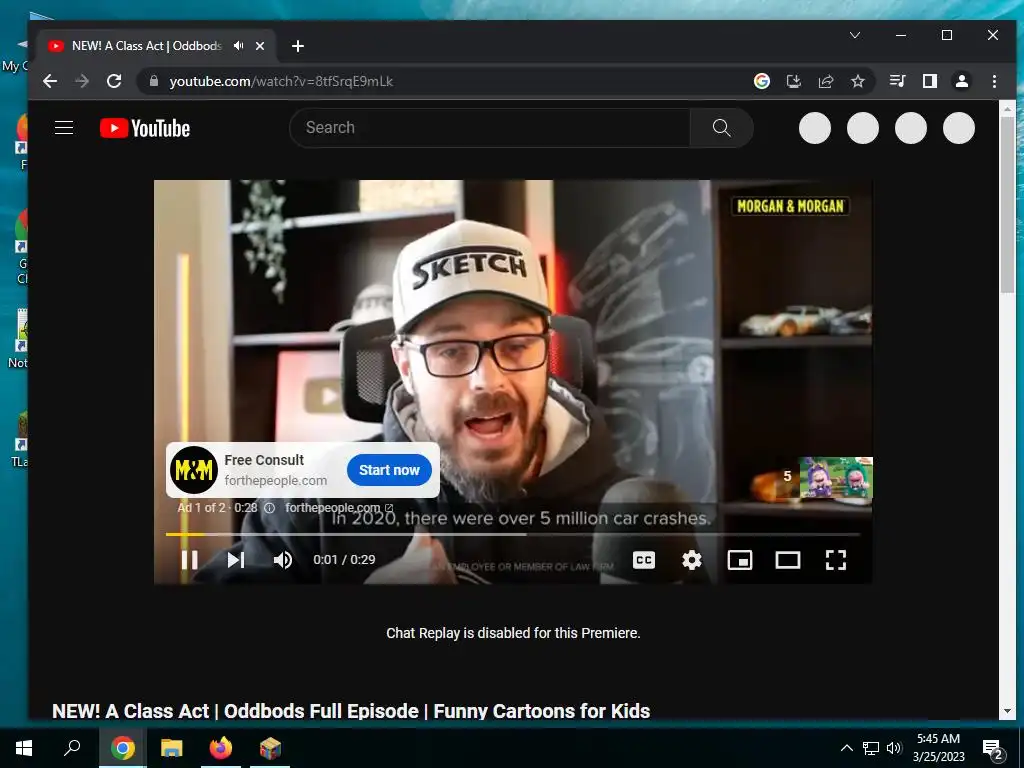Open video player settings gear
This screenshot has height=768, width=1024.
coord(692,560)
